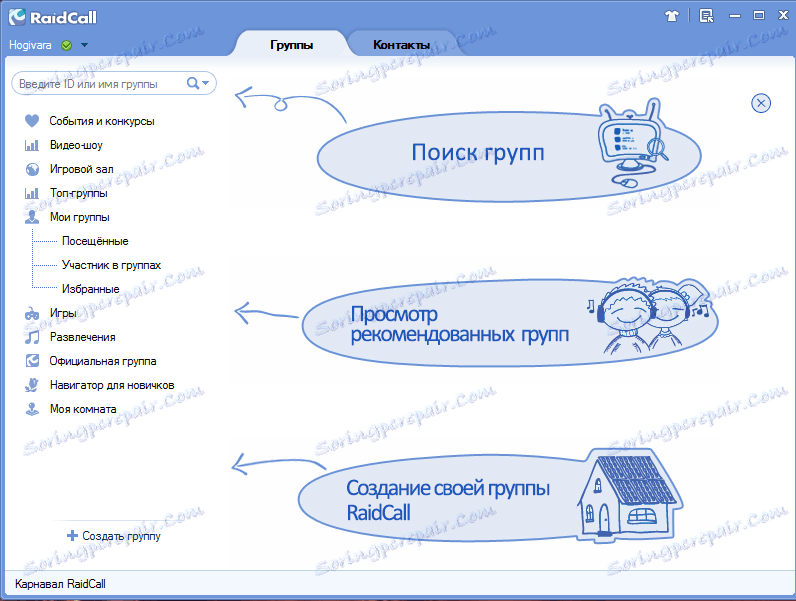Open Видео-шоу section
Image resolution: width=796 pixels, height=601 pixels.
pos(76,145)
